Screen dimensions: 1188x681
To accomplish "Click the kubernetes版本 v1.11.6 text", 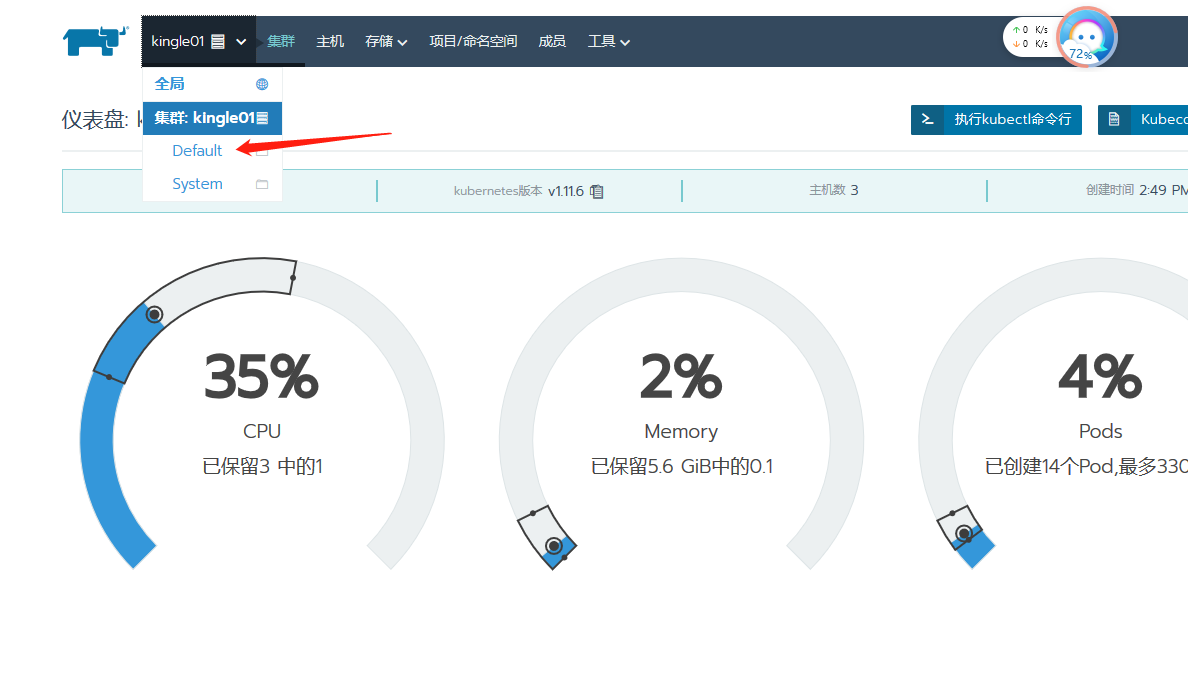I will pyautogui.click(x=519, y=191).
